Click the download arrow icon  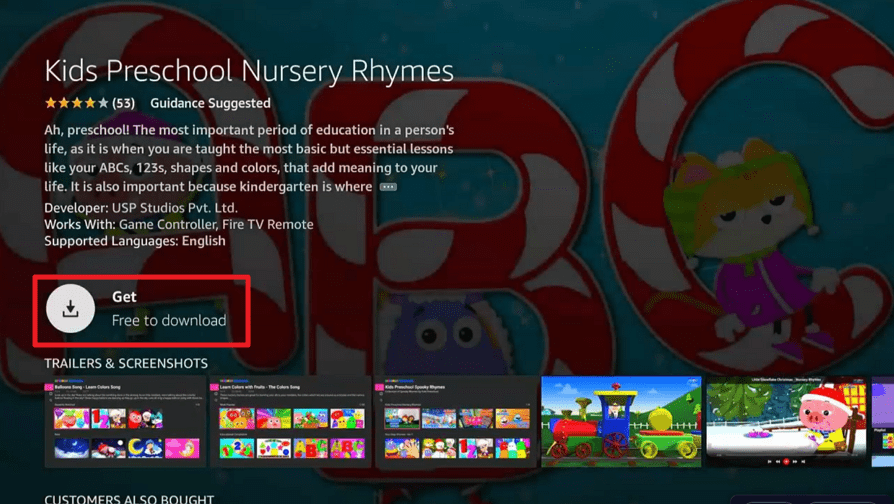pos(70,308)
